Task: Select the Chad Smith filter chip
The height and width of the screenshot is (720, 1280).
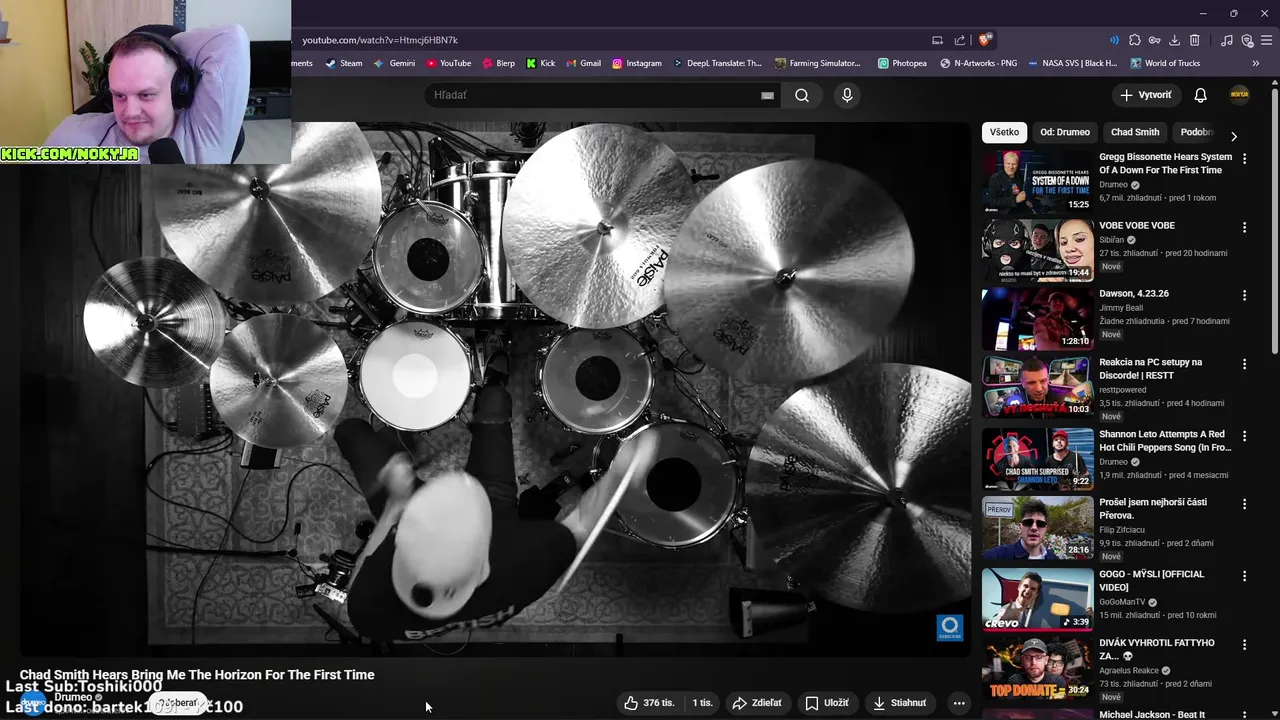Action: click(1135, 132)
